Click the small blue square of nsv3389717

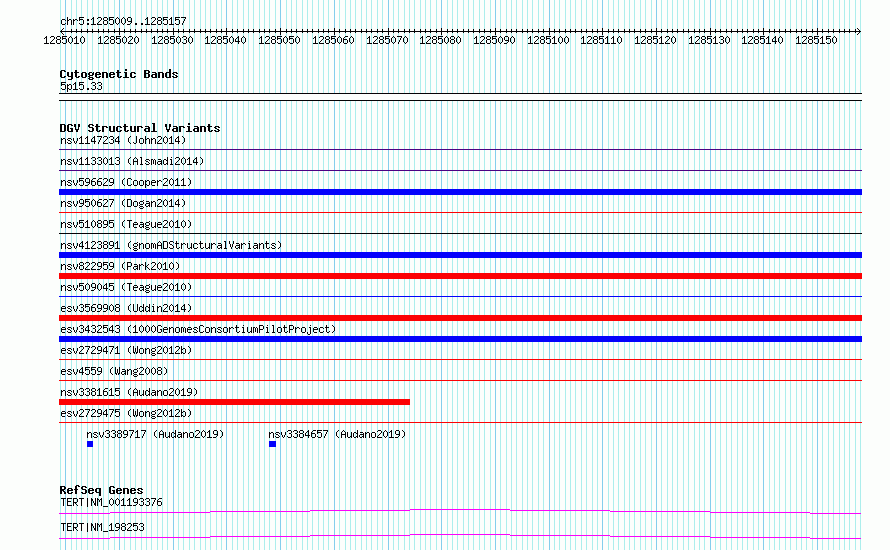pyautogui.click(x=90, y=444)
